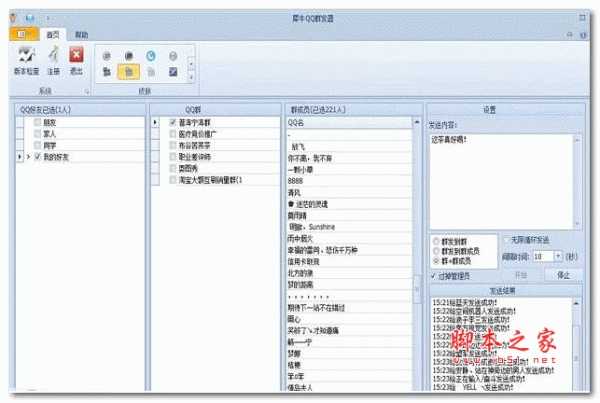Image resolution: width=600 pixels, height=403 pixels.
Task: Click the trophy app icon in title bar
Action: (x=13, y=18)
